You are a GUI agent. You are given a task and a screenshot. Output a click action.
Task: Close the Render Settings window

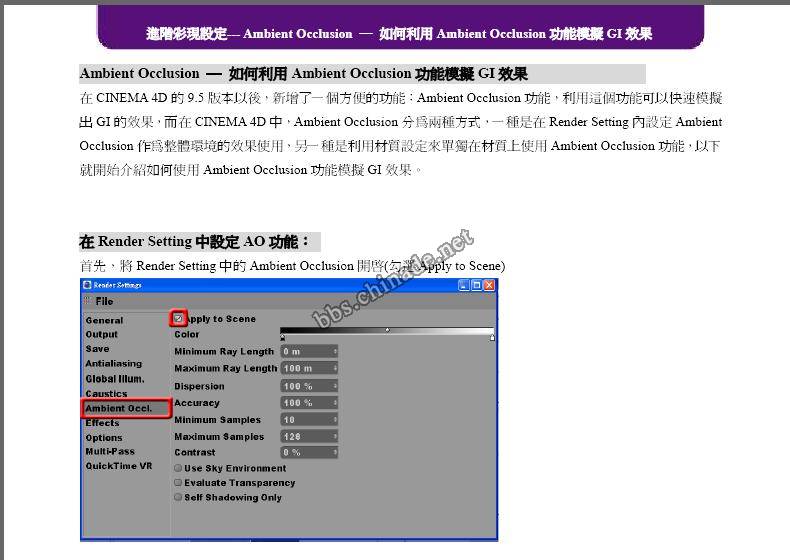pyautogui.click(x=489, y=285)
